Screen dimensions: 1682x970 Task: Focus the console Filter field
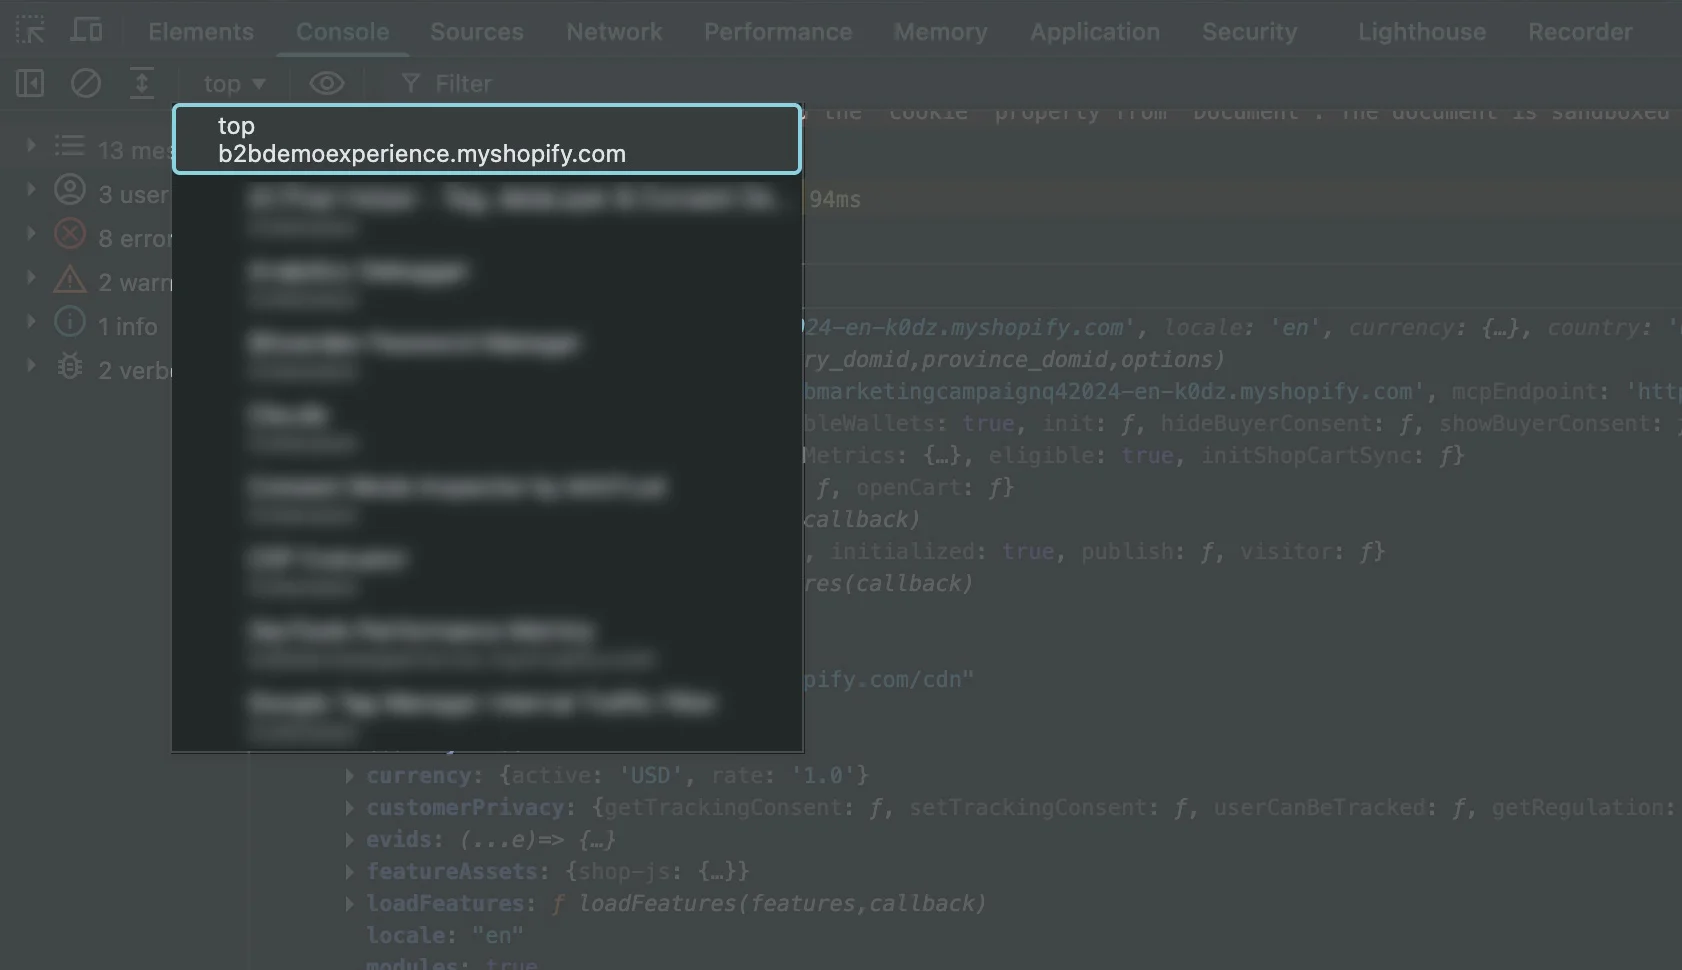pos(463,83)
